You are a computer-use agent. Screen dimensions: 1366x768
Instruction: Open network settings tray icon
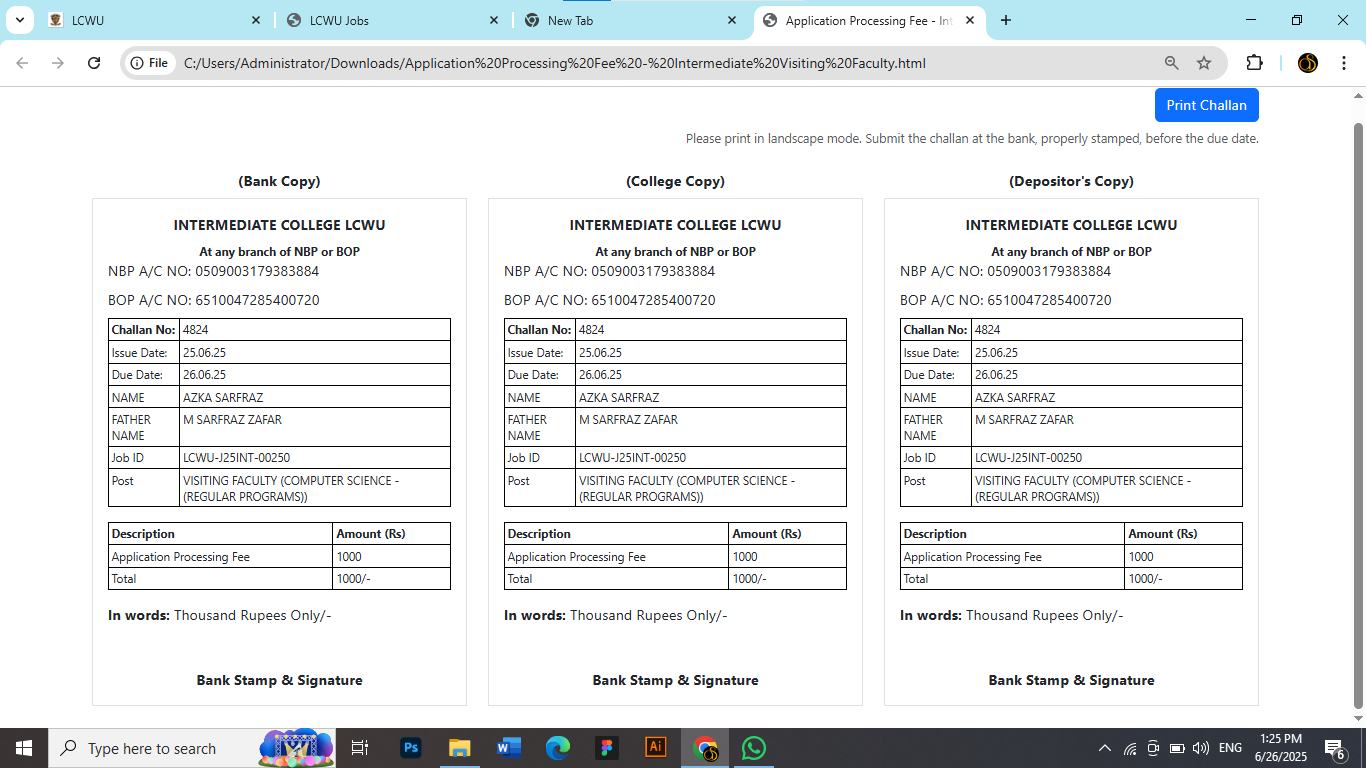1130,748
